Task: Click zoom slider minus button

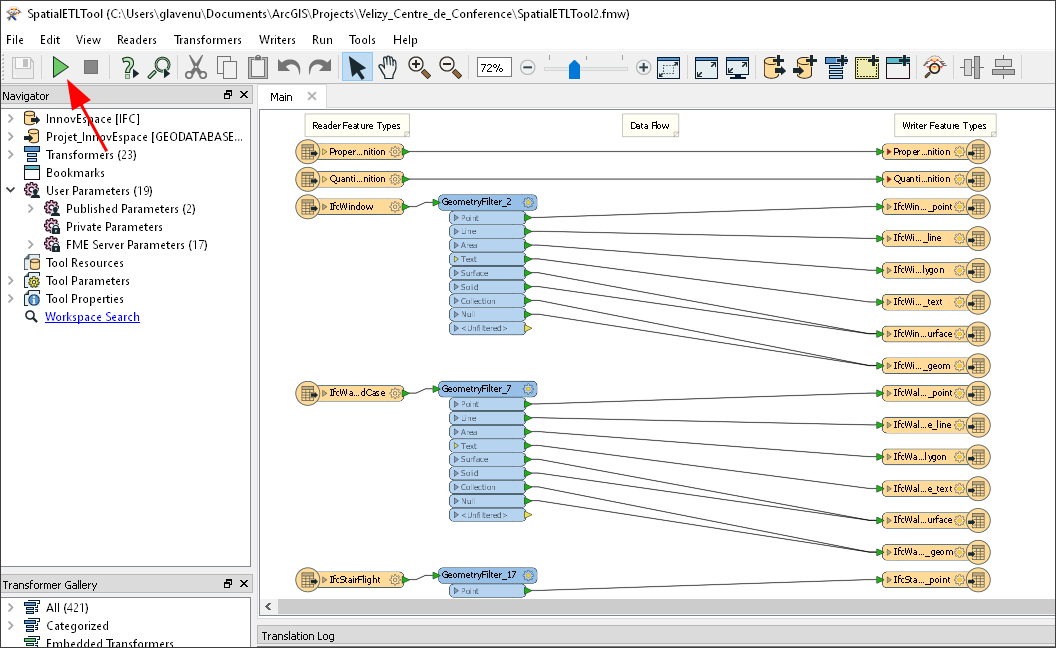Action: point(527,67)
